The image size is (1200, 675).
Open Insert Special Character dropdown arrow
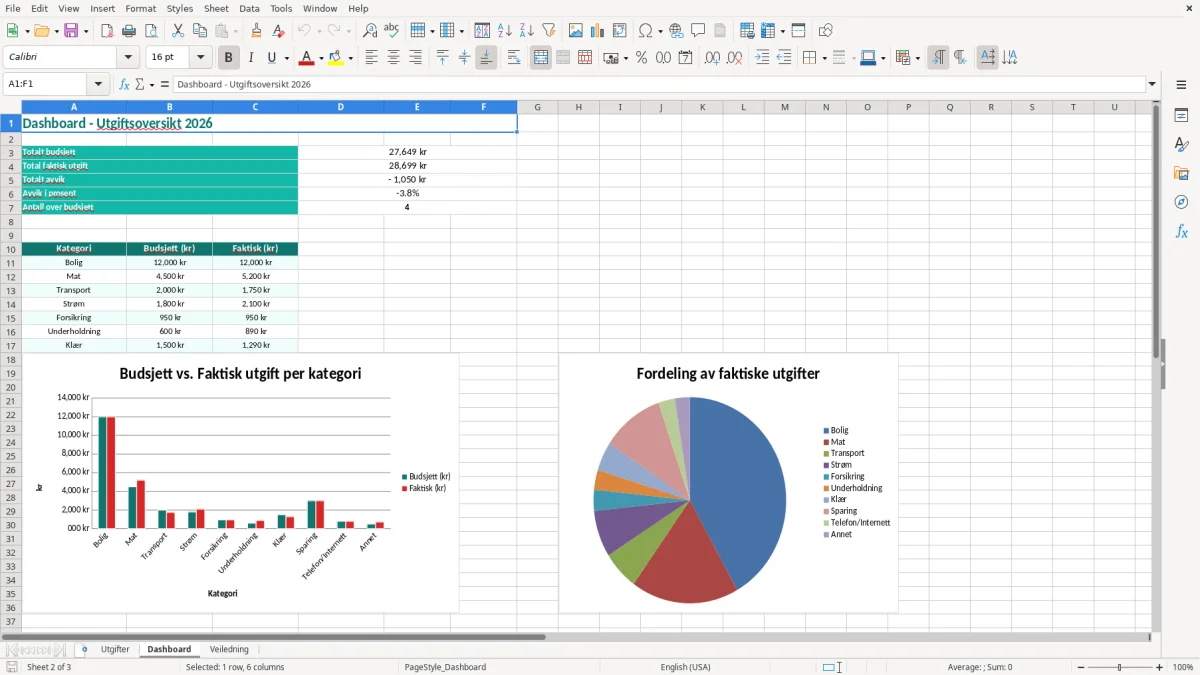click(x=659, y=31)
